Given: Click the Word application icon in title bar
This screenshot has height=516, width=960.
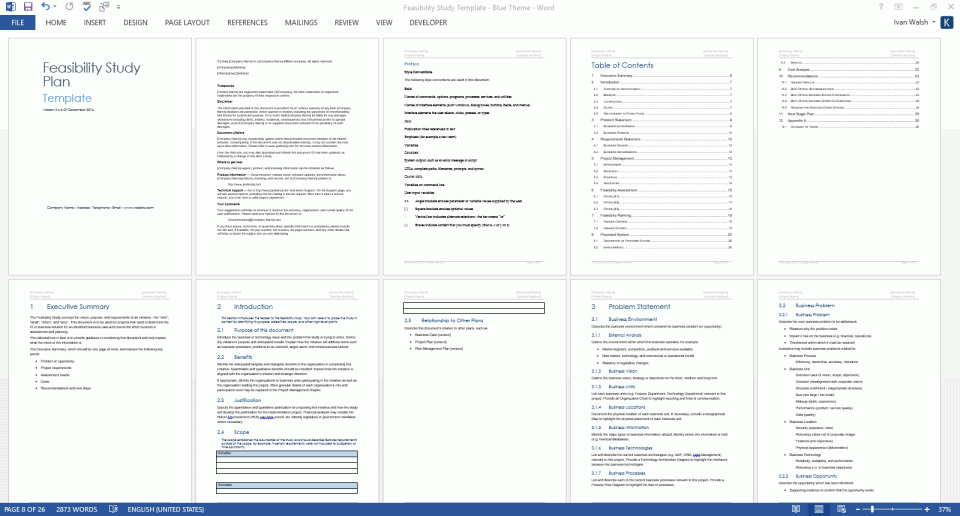Looking at the screenshot, I should (10, 7).
